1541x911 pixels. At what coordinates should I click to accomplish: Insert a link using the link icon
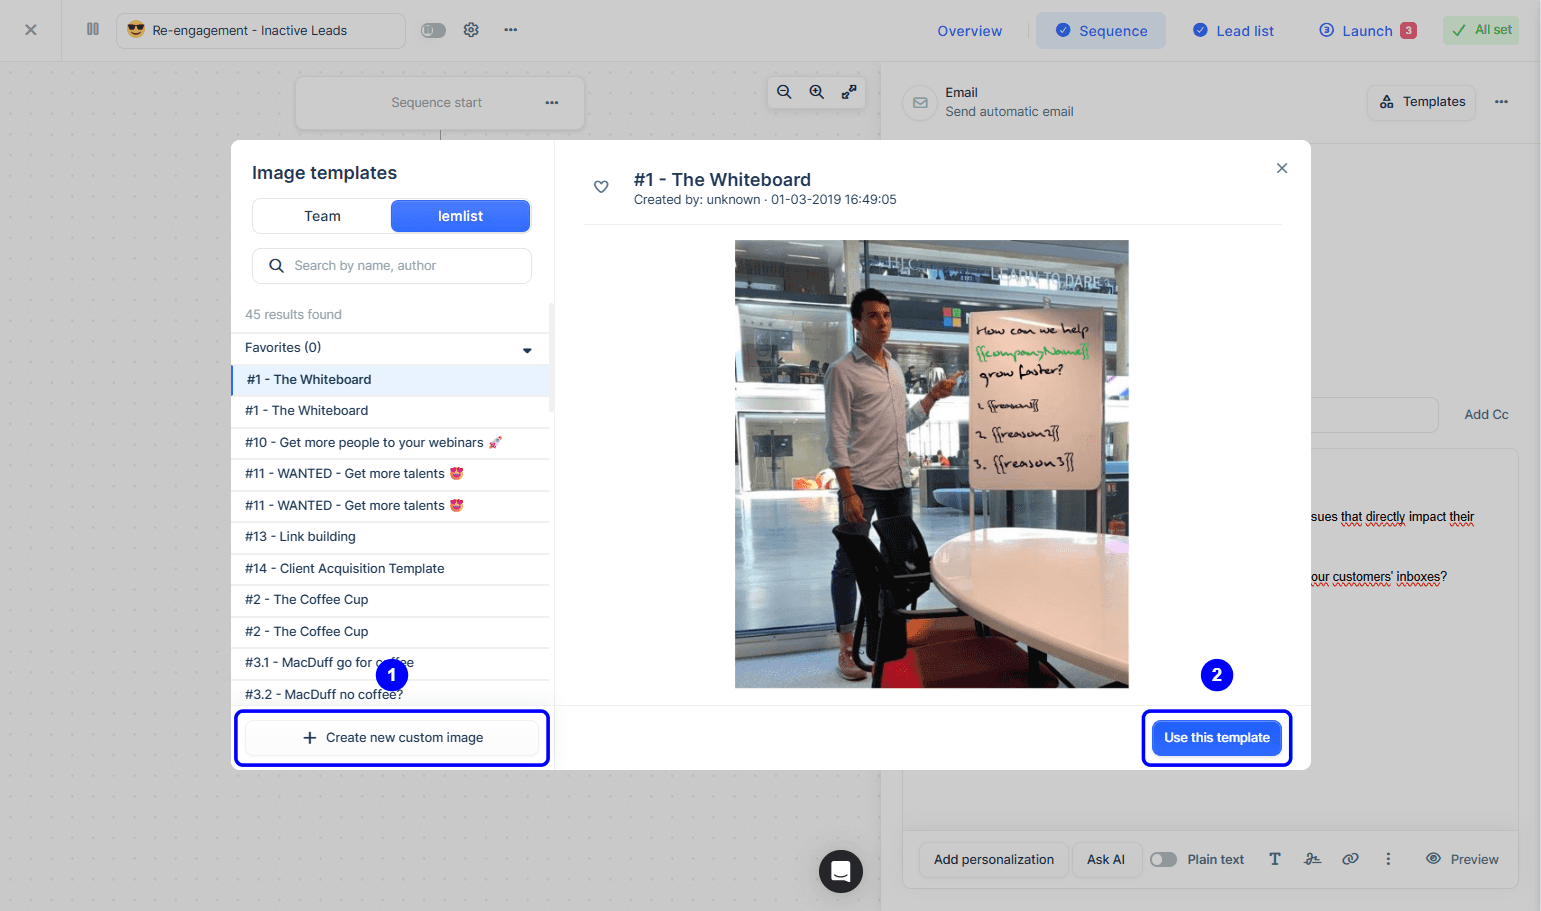pyautogui.click(x=1351, y=859)
